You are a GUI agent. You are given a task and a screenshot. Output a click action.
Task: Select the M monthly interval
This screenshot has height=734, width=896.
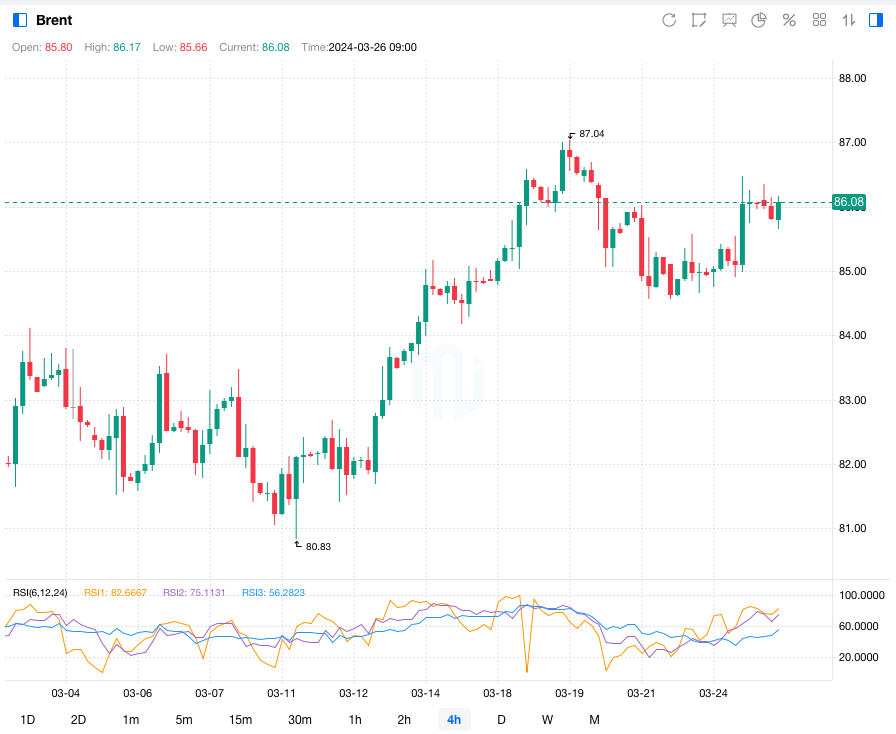[594, 720]
